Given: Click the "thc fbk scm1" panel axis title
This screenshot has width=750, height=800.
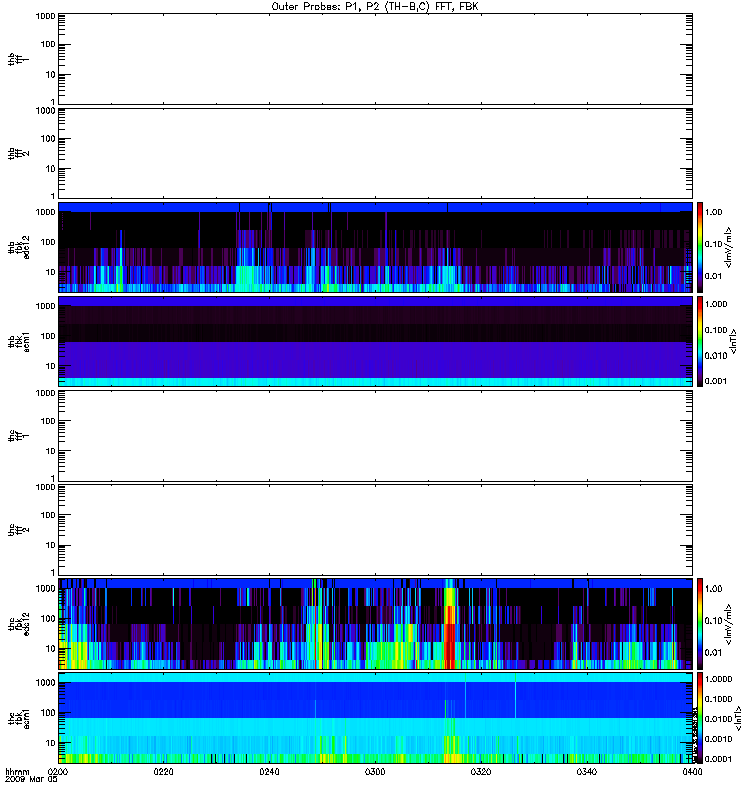Looking at the screenshot, I should pos(18,718).
